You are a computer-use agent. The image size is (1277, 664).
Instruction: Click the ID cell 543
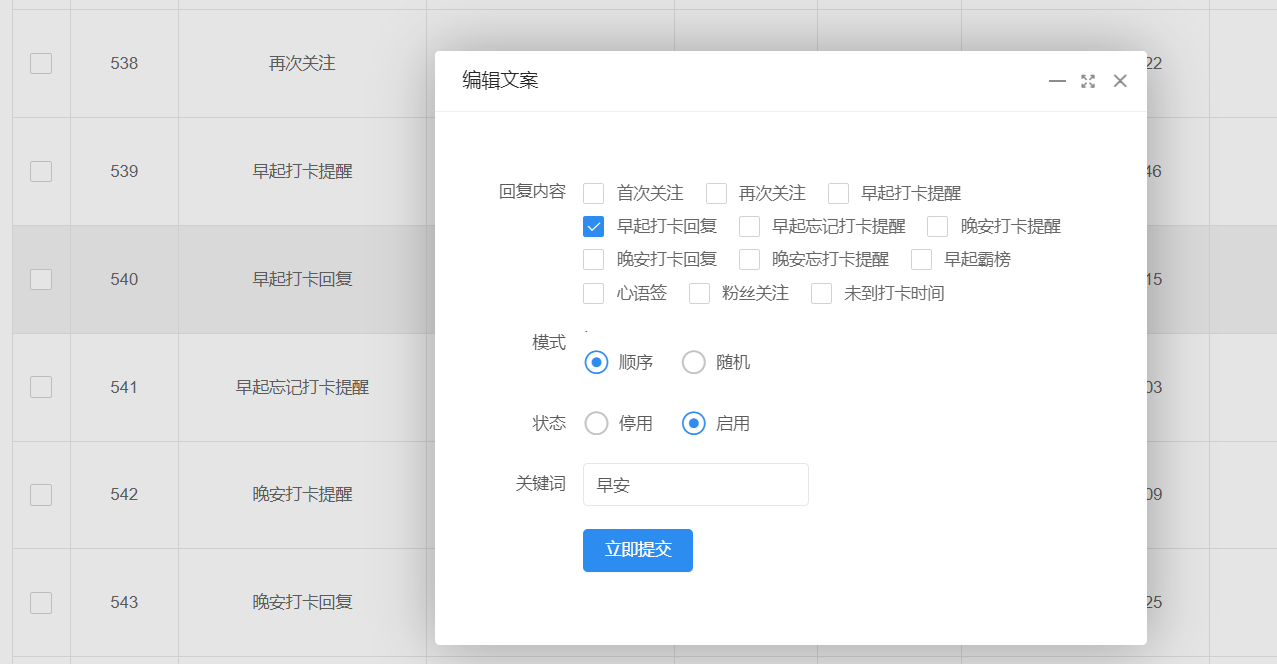point(124,602)
